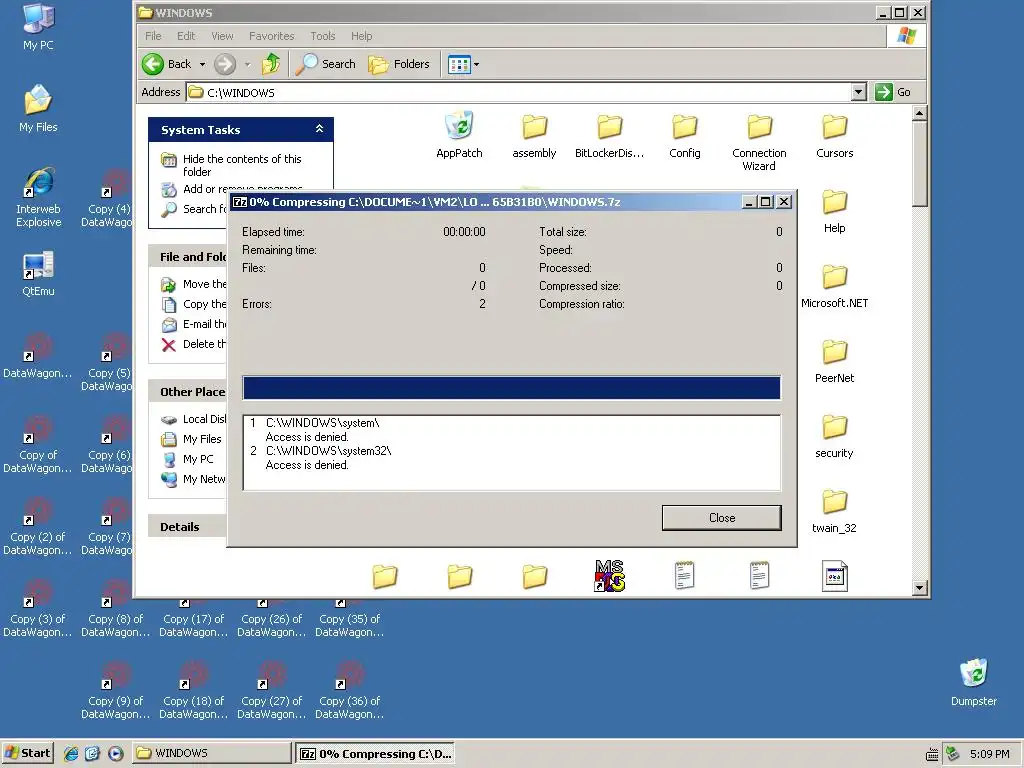
Task: Expand the Address bar dropdown
Action: (859, 92)
